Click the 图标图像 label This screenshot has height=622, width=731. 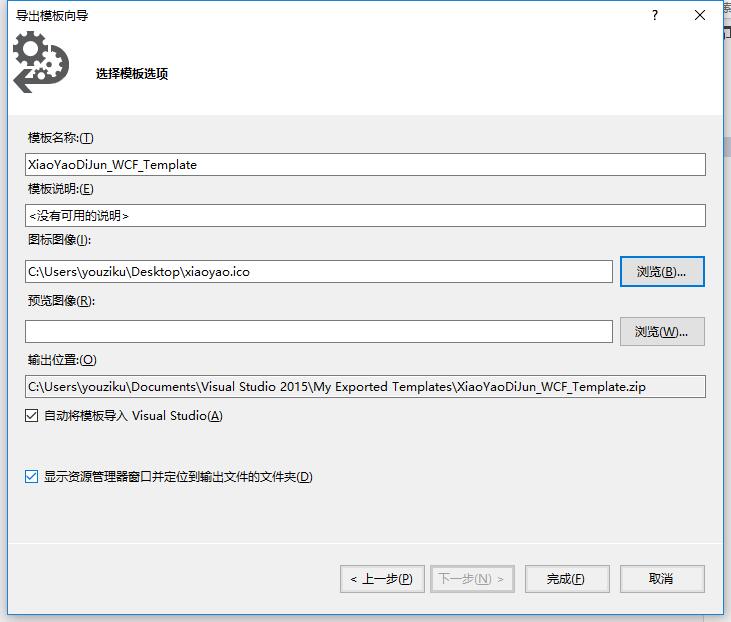pyautogui.click(x=59, y=240)
